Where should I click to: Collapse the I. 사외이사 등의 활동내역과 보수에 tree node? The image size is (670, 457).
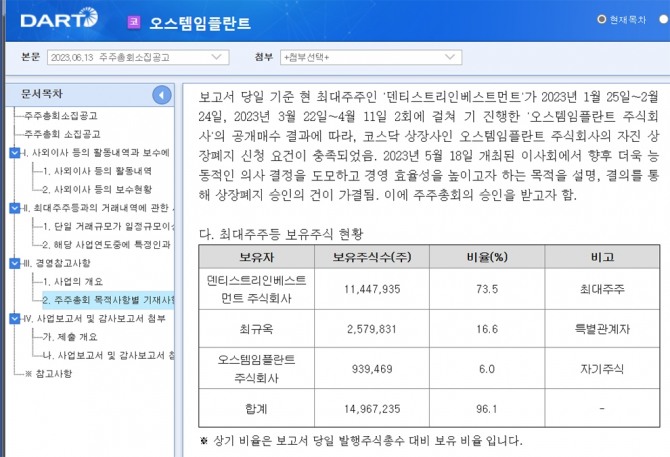pos(15,152)
